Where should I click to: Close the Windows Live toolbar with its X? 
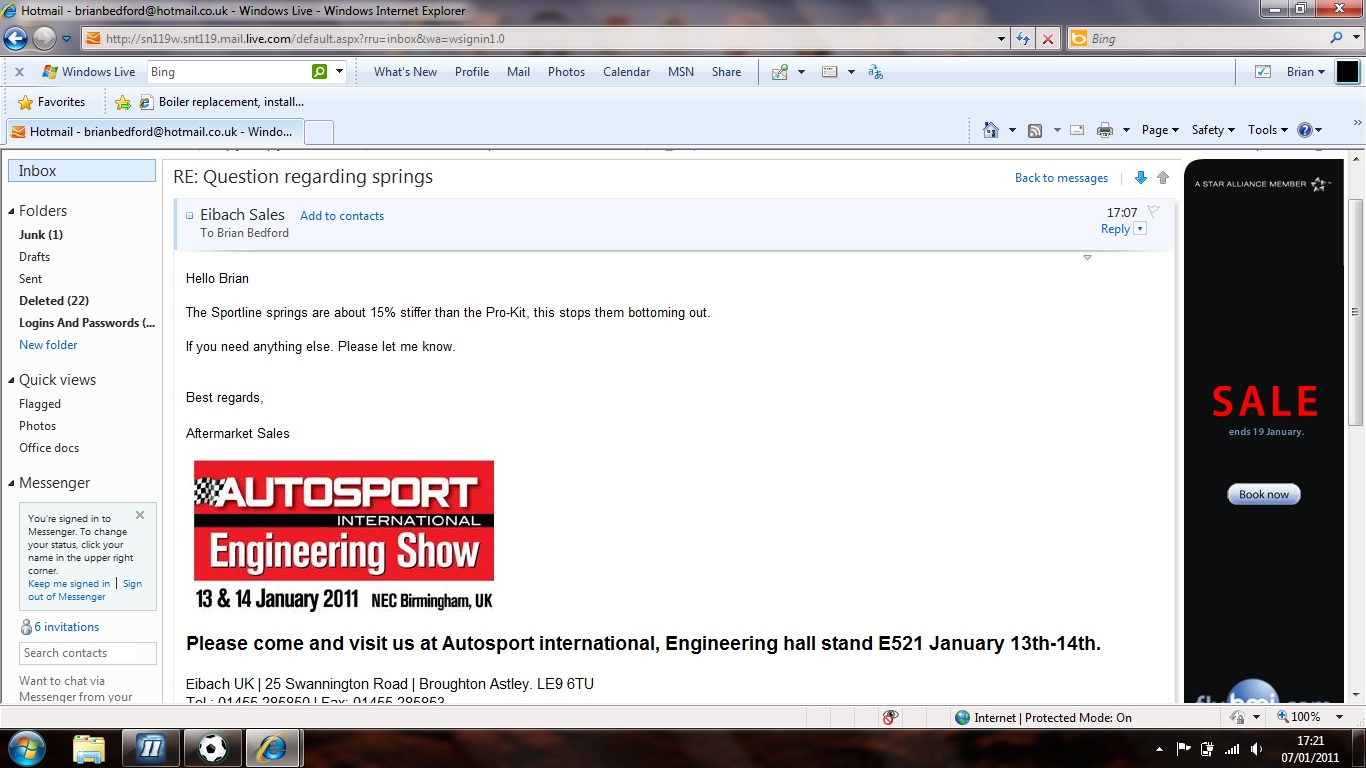(x=19, y=72)
